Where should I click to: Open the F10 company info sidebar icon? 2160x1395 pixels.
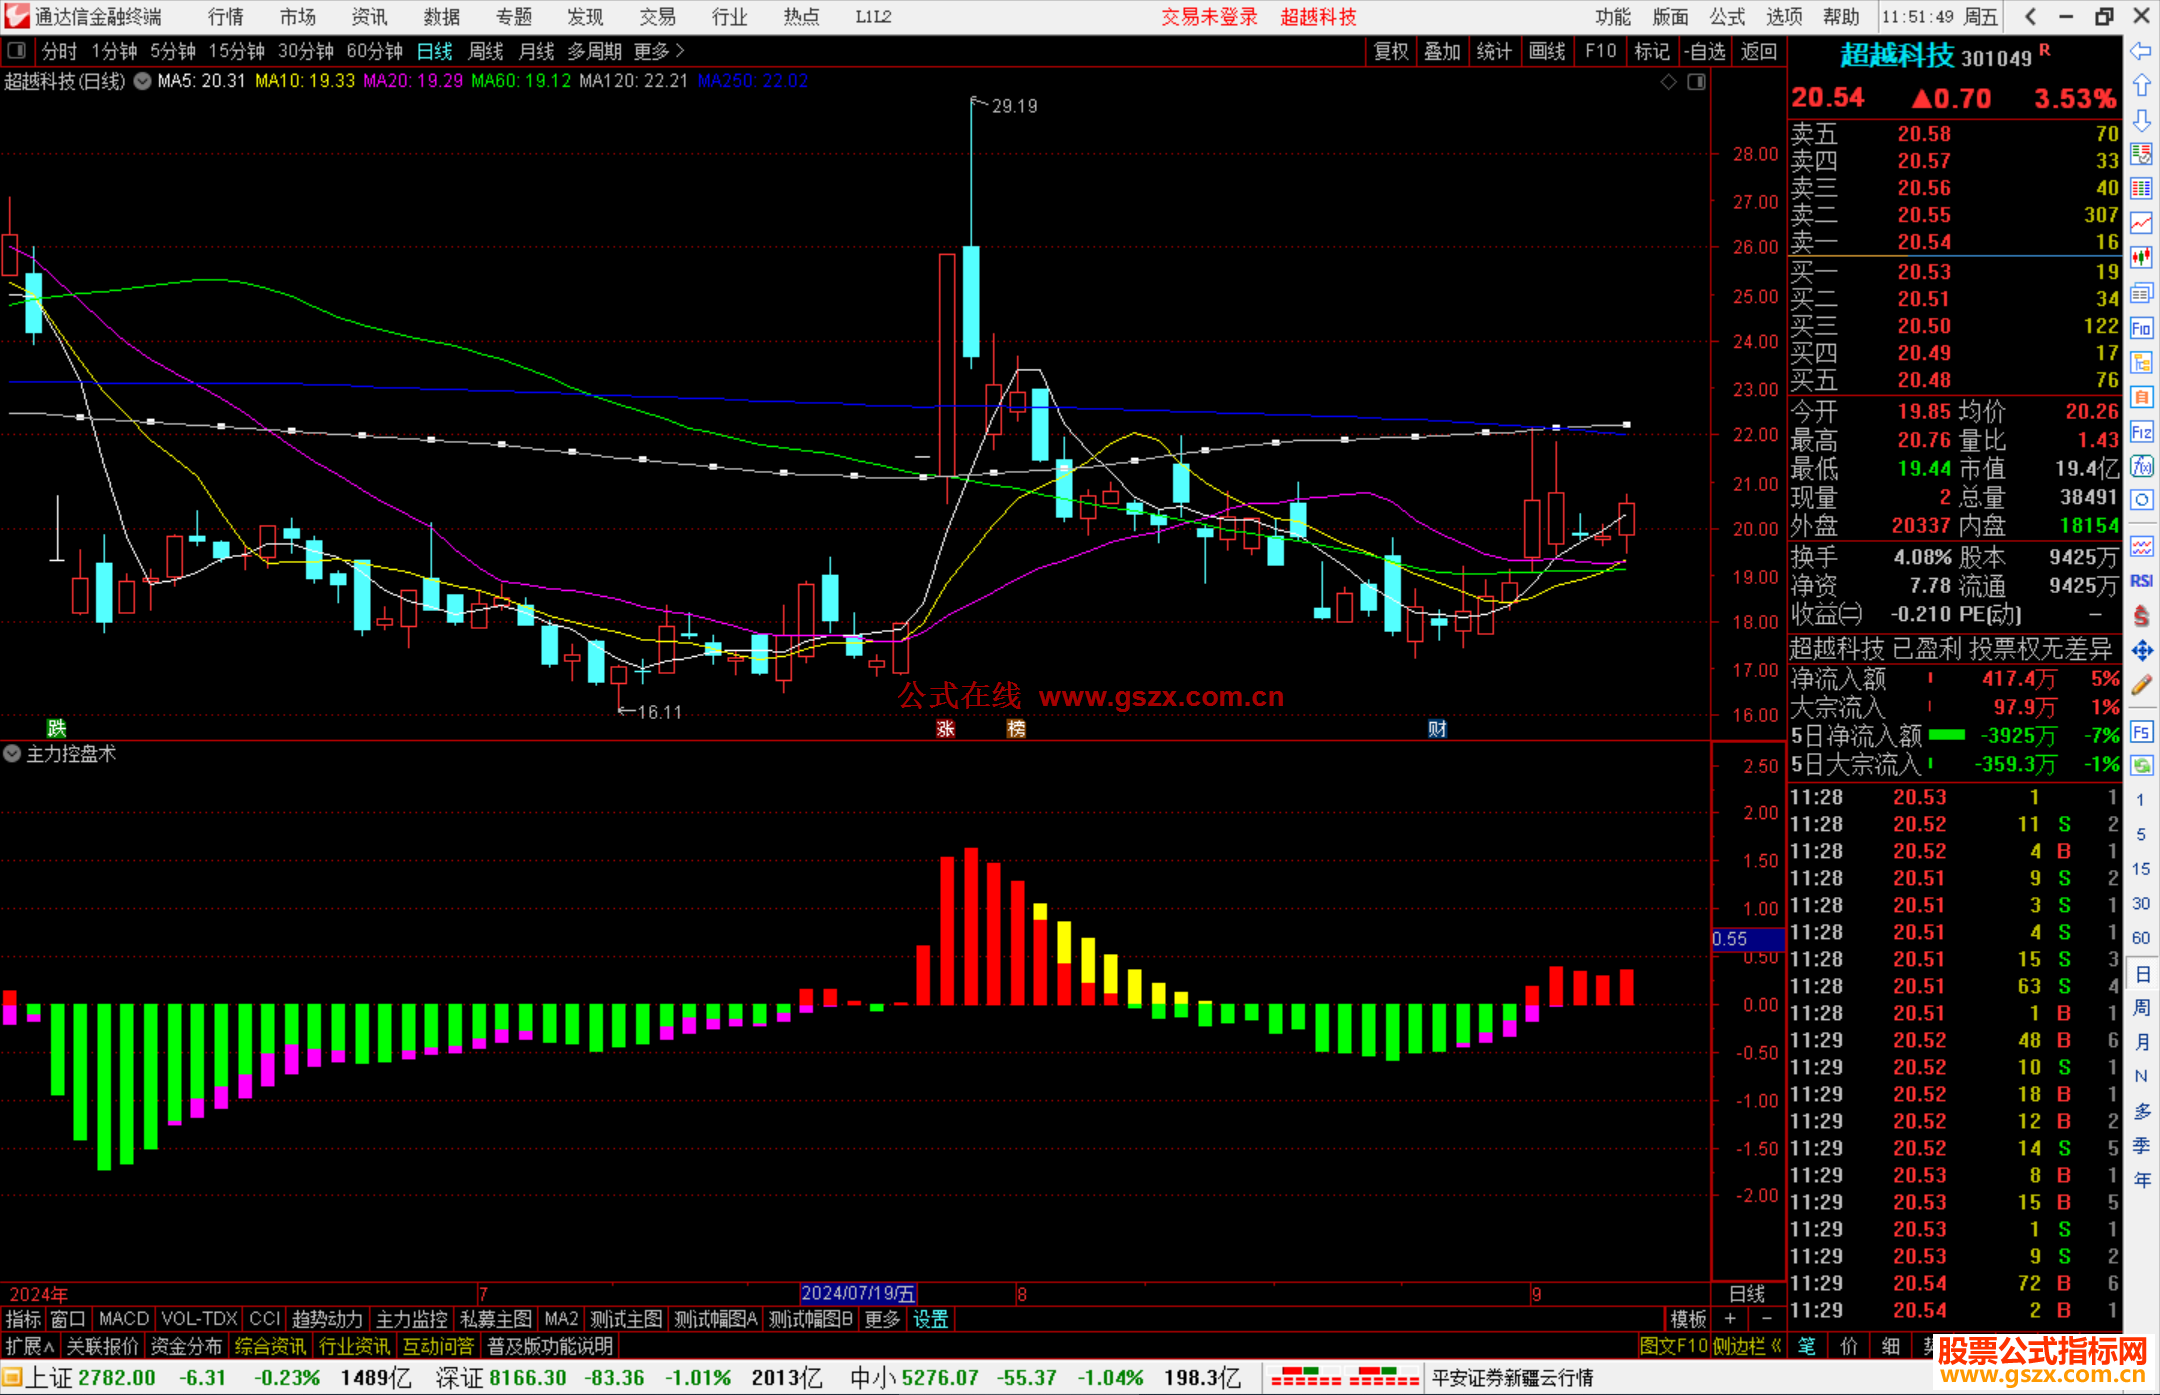[2141, 329]
